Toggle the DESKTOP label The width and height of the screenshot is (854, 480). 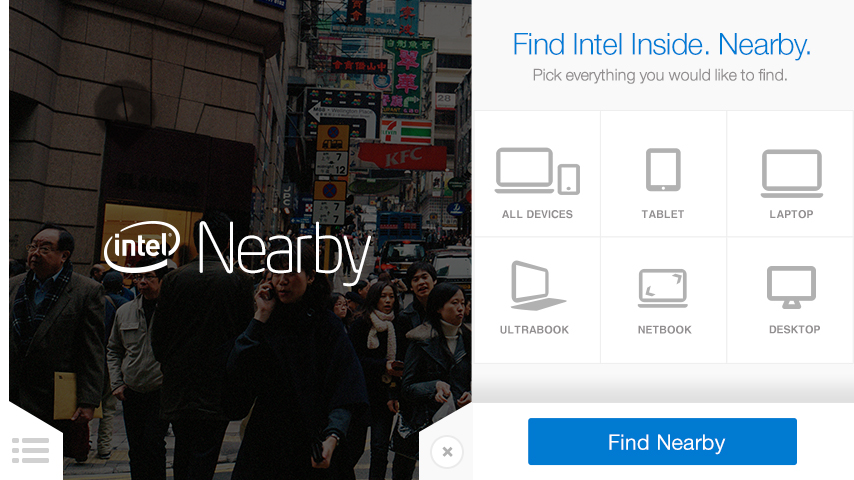[x=795, y=329]
